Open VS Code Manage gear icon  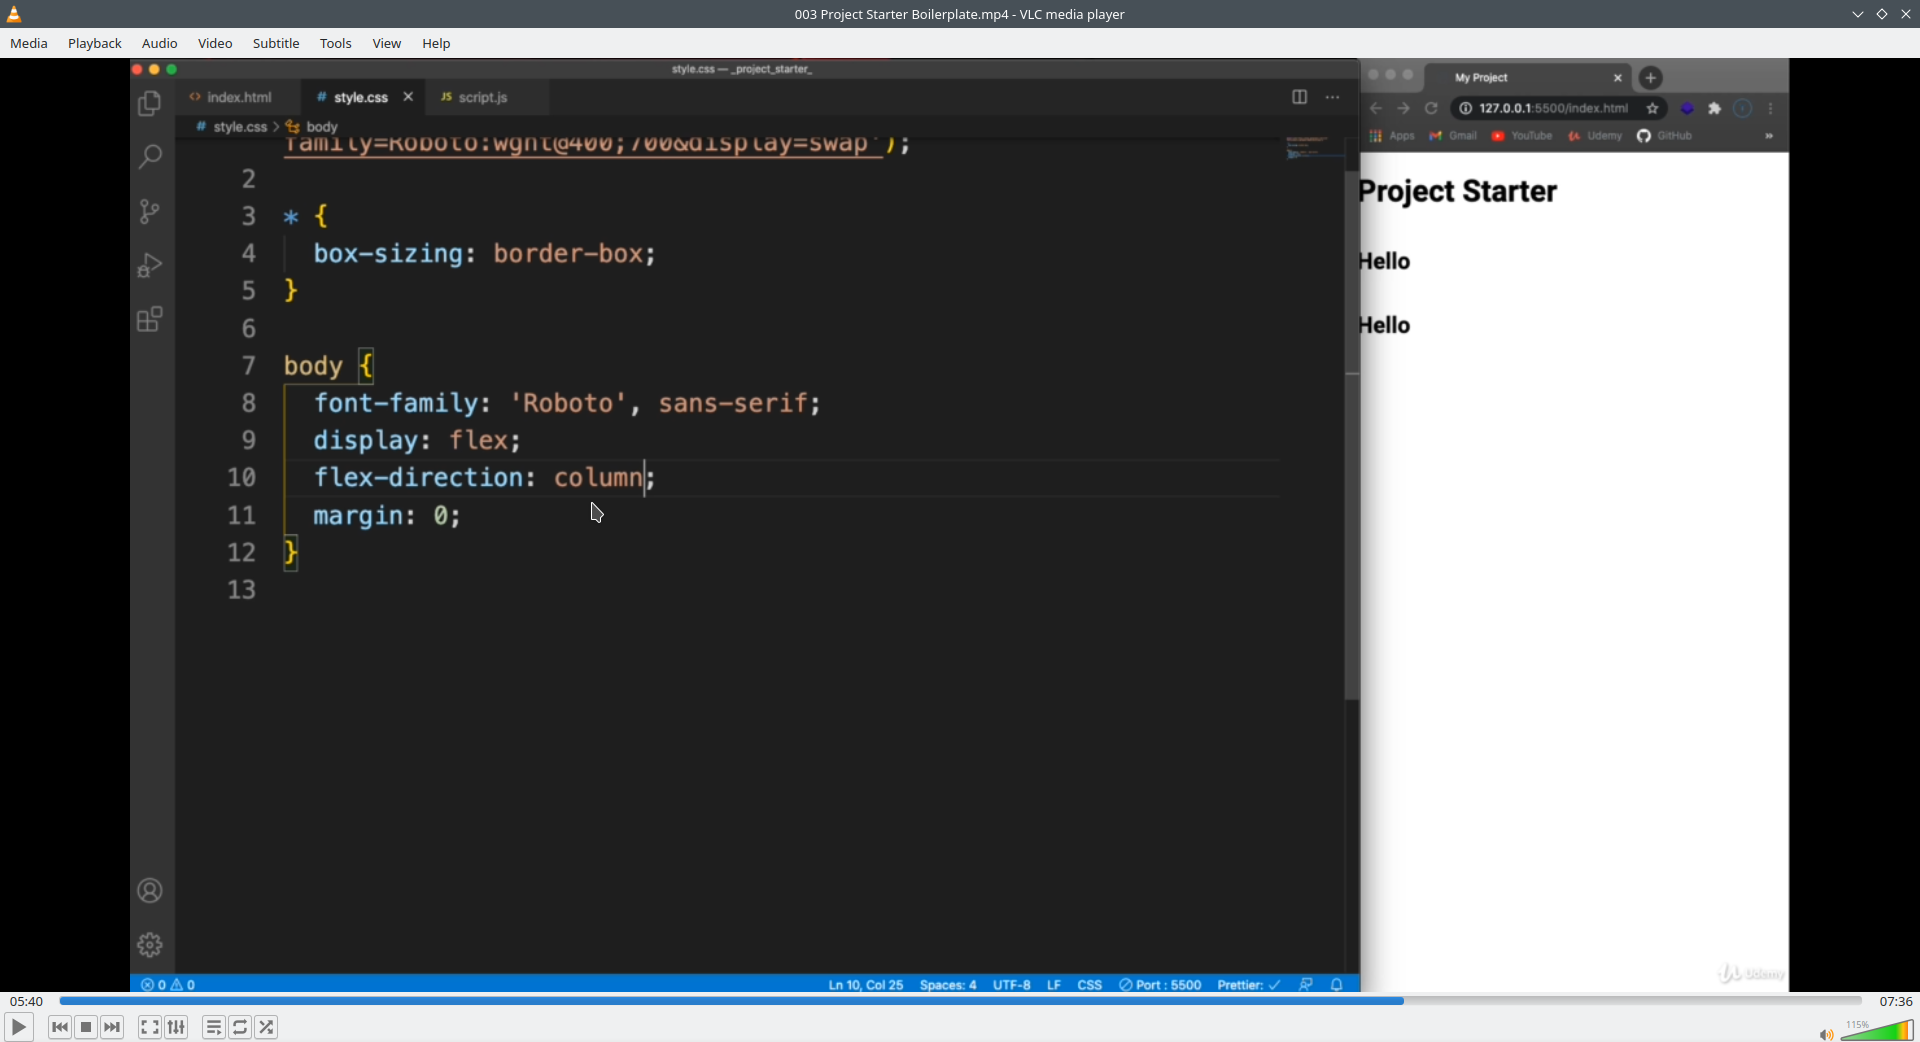click(x=150, y=945)
